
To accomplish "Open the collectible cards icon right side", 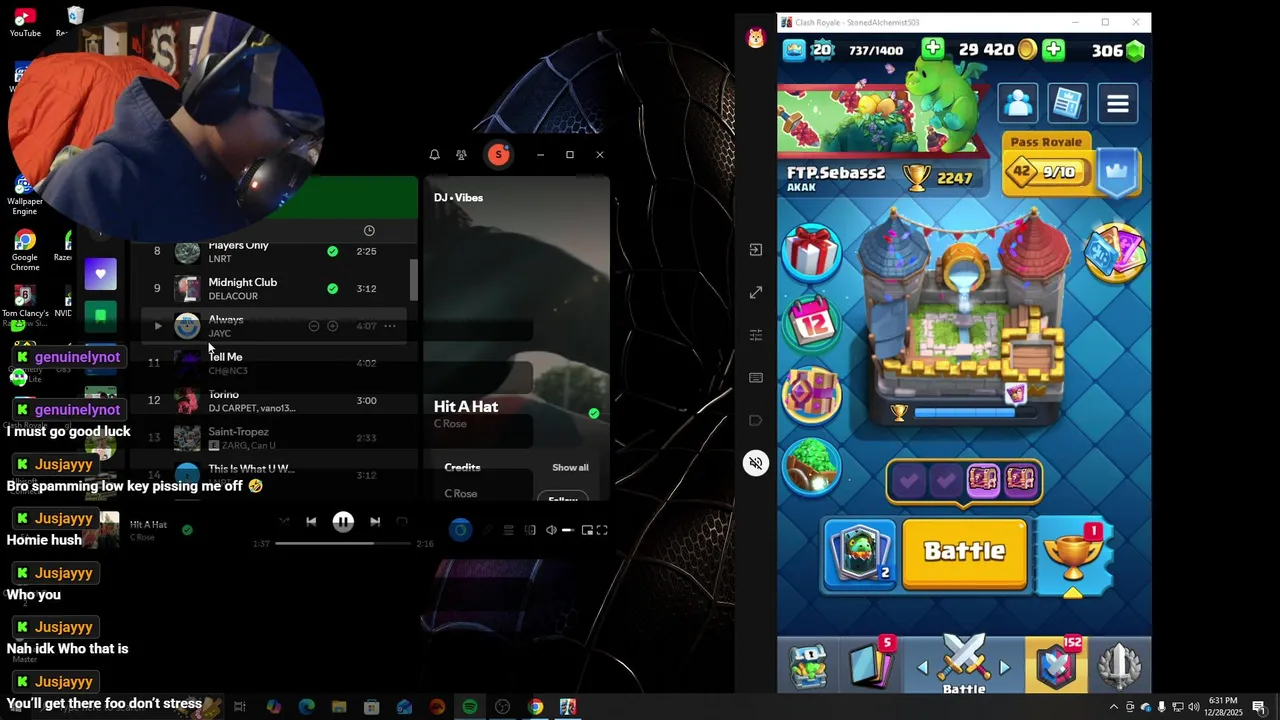I will (1115, 252).
